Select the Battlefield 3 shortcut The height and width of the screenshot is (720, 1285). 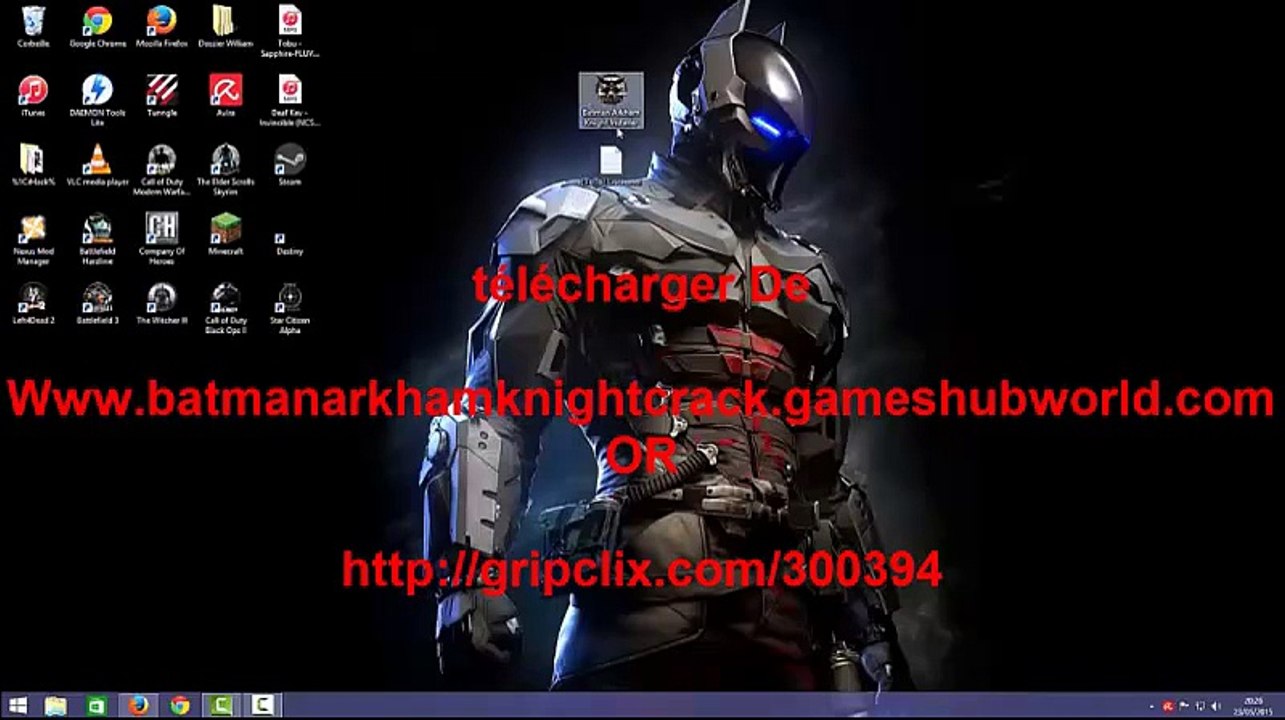point(97,303)
